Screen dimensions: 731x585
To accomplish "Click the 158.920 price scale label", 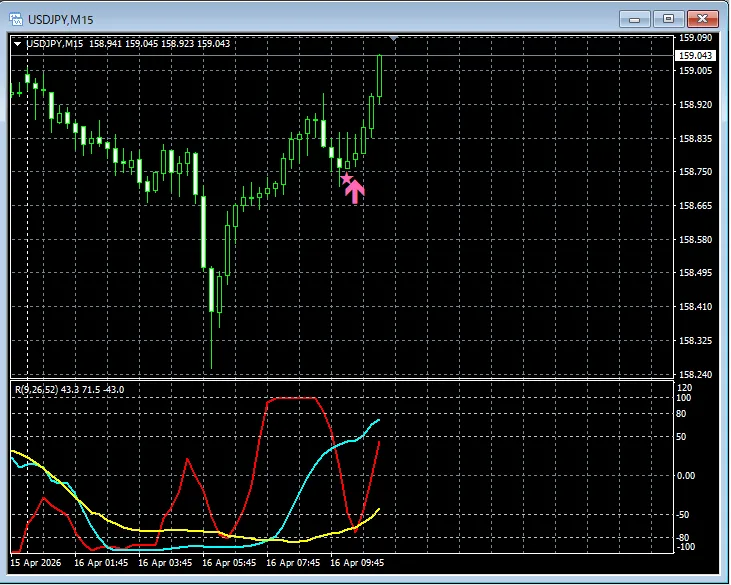I will (x=696, y=105).
